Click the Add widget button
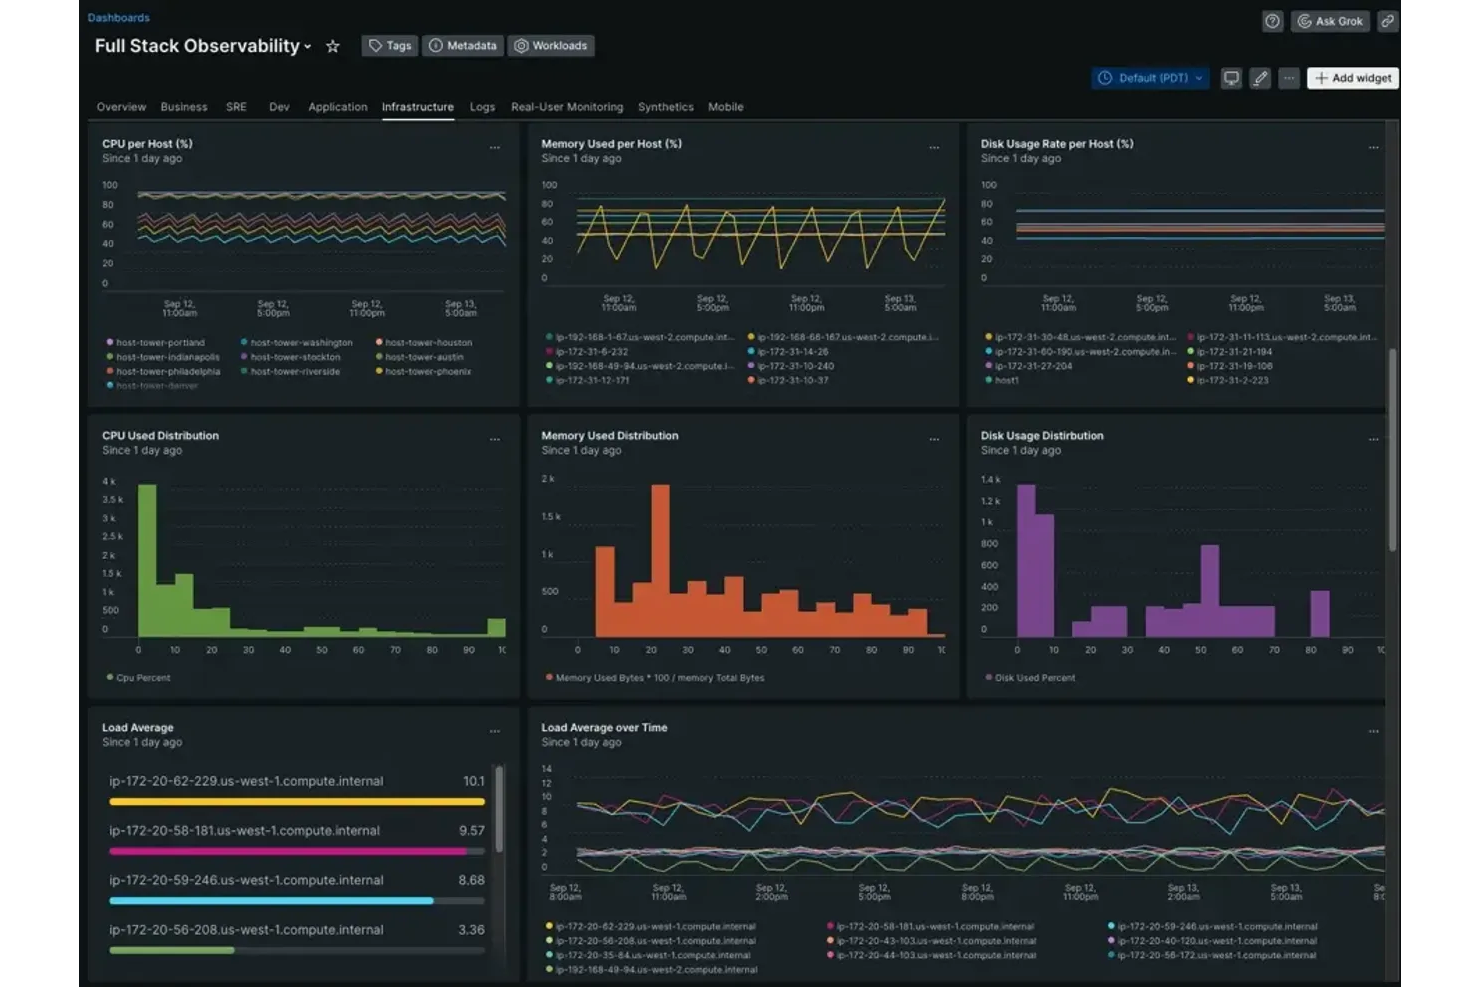The width and height of the screenshot is (1480, 987). coord(1352,77)
